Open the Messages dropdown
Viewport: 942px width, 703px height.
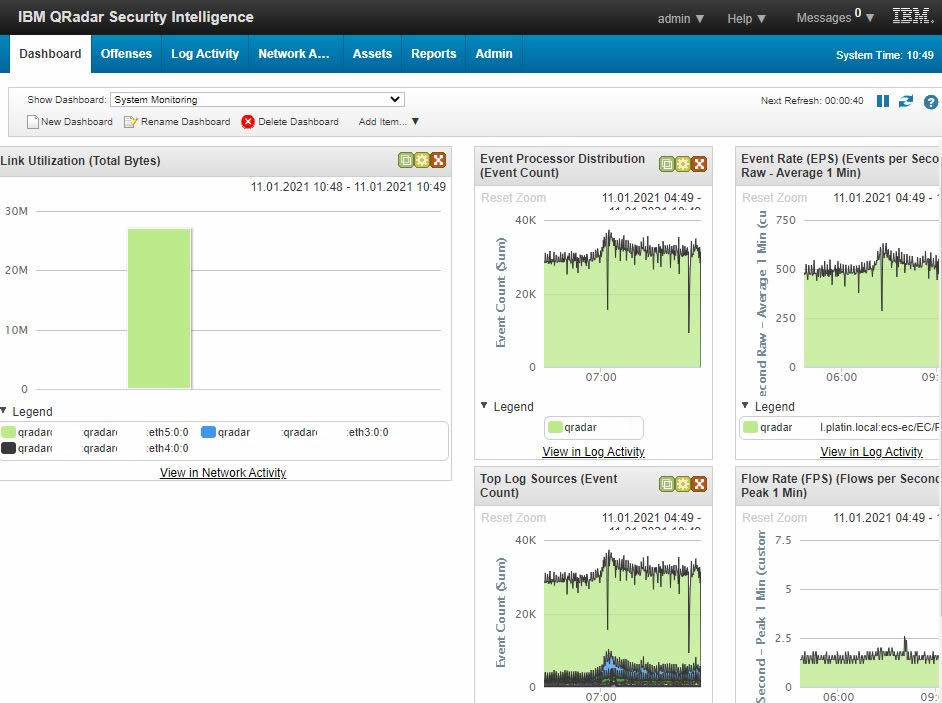(835, 17)
